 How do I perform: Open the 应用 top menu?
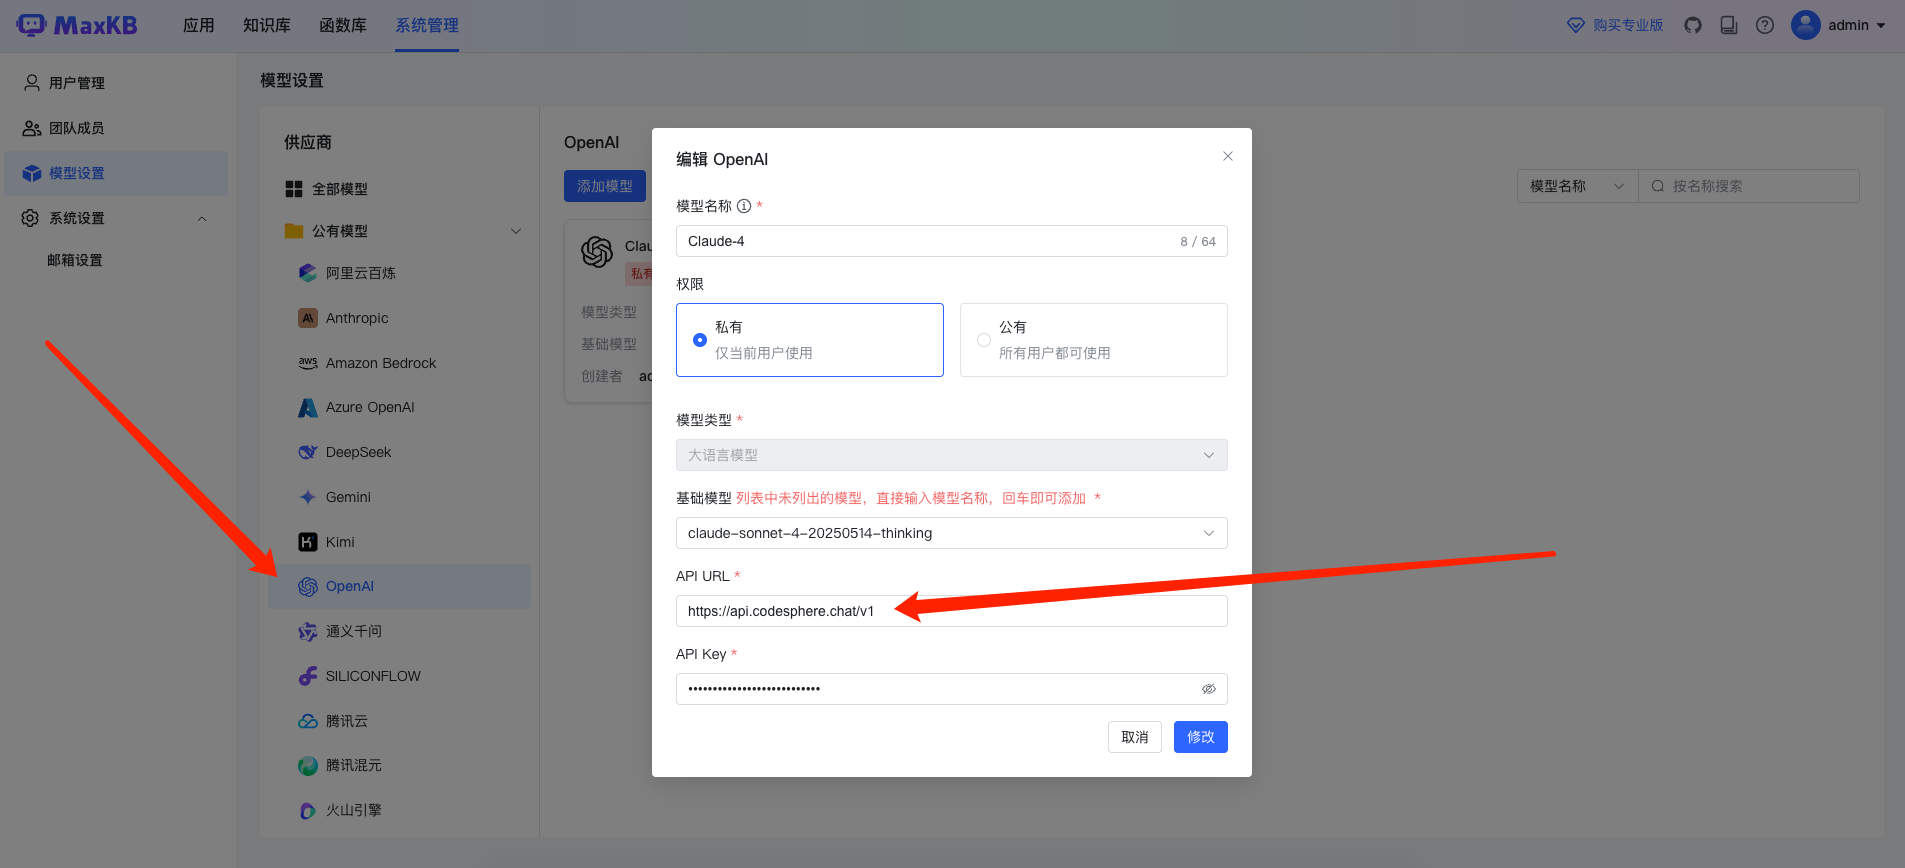[x=199, y=25]
